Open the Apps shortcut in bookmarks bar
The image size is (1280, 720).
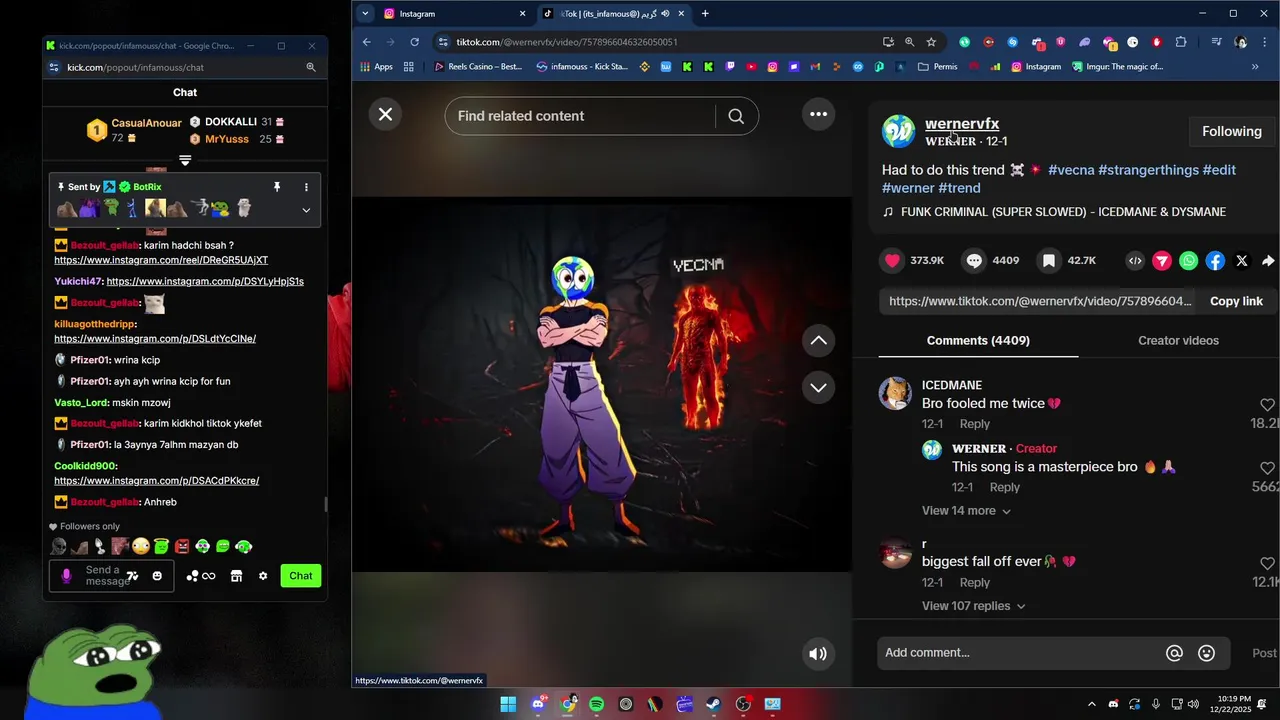coord(376,67)
